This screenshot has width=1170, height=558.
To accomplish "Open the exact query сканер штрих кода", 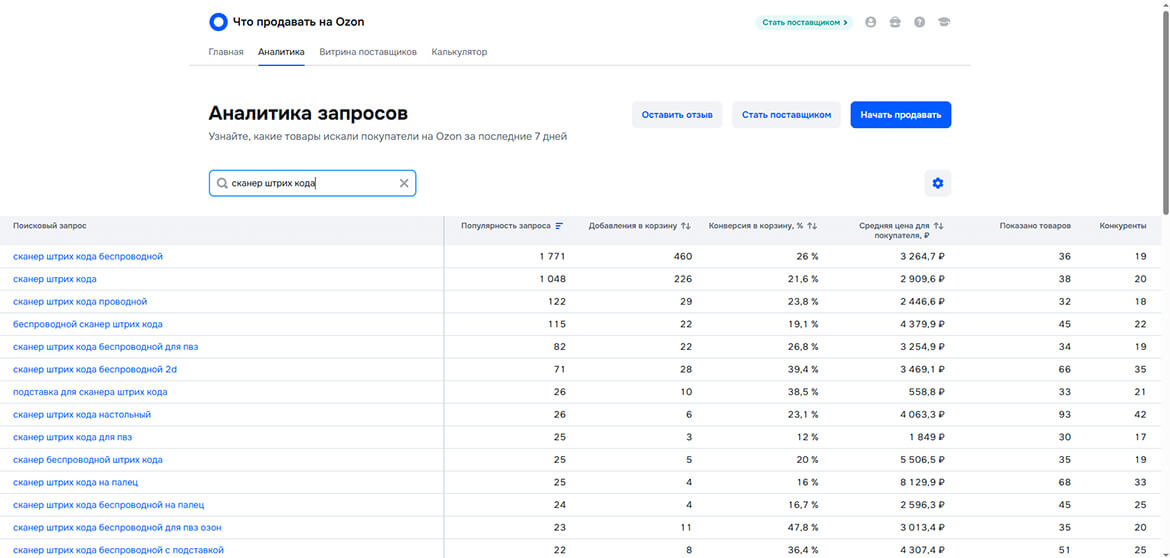I will tap(54, 279).
